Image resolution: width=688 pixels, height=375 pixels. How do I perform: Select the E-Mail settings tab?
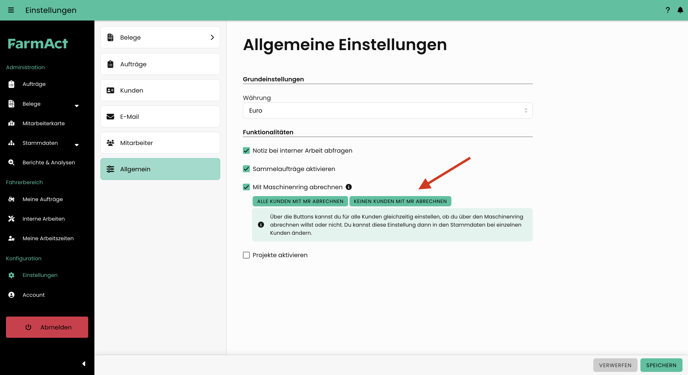tap(160, 117)
